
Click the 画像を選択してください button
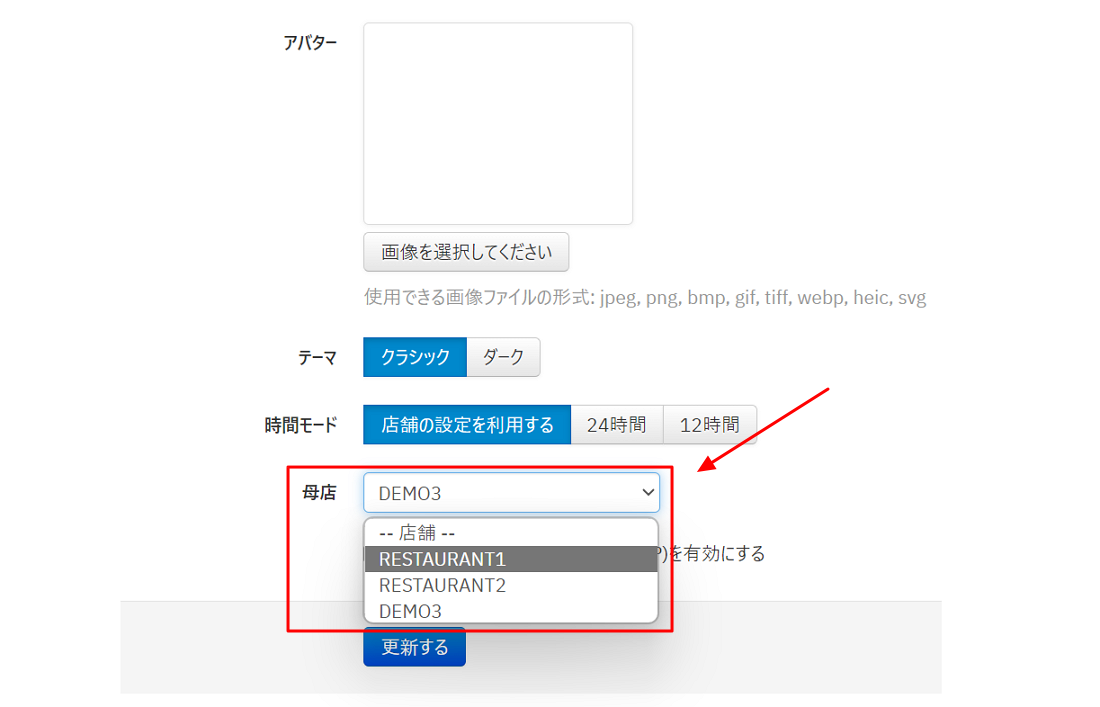point(466,252)
